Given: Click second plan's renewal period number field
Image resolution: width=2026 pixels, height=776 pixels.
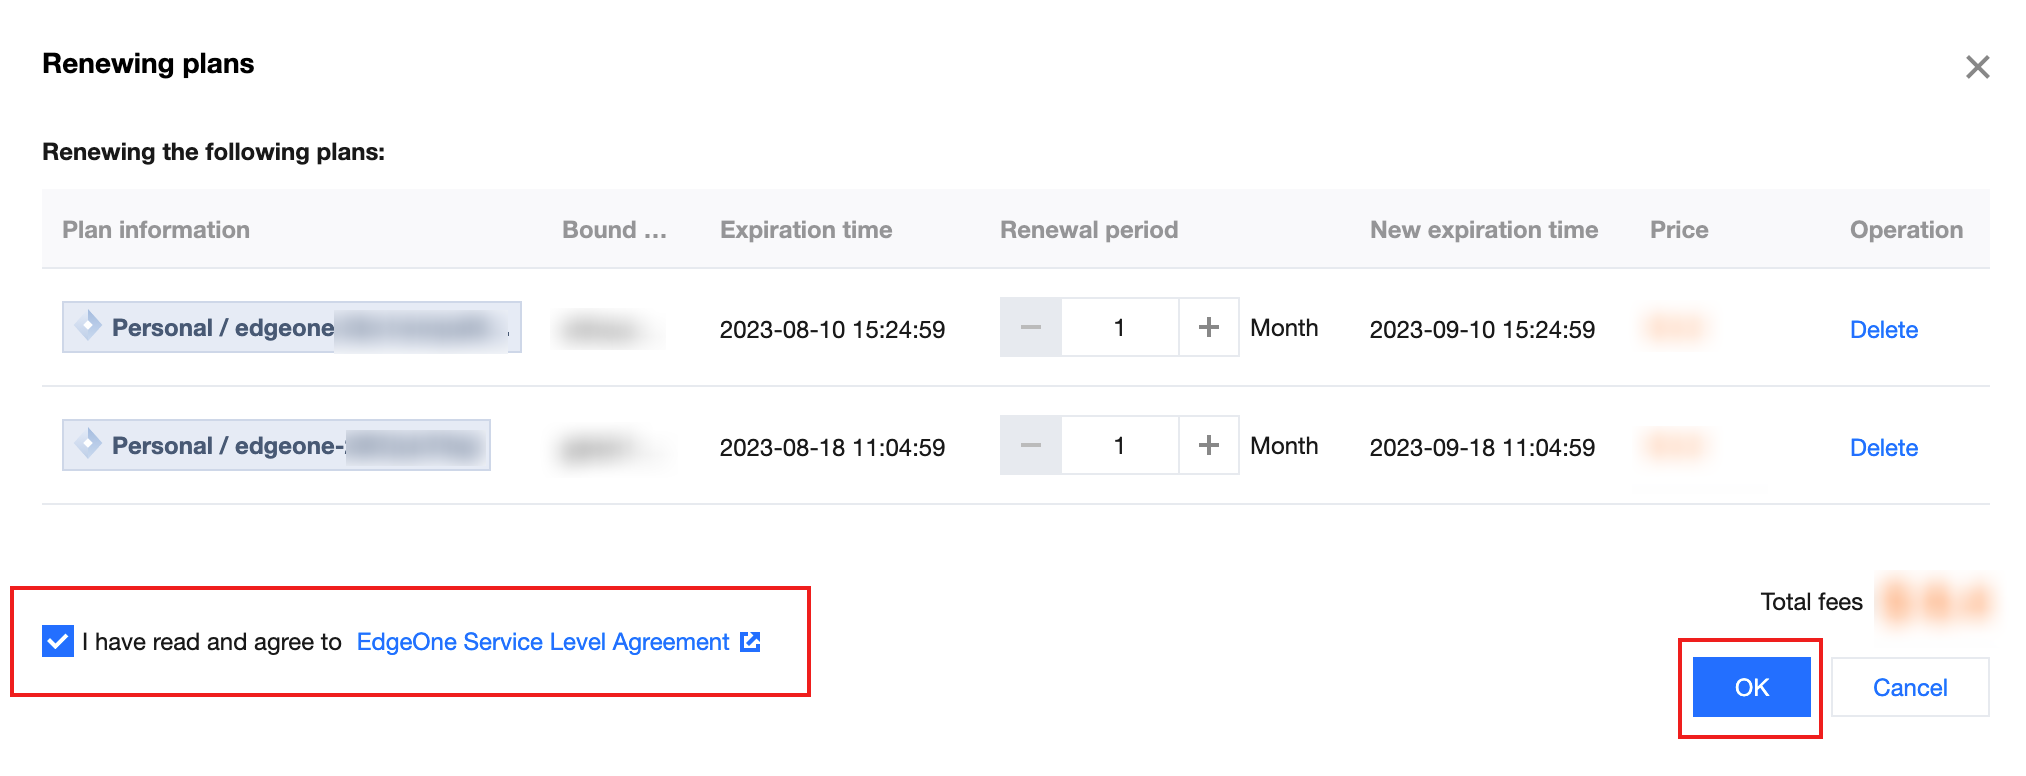Looking at the screenshot, I should 1119,445.
